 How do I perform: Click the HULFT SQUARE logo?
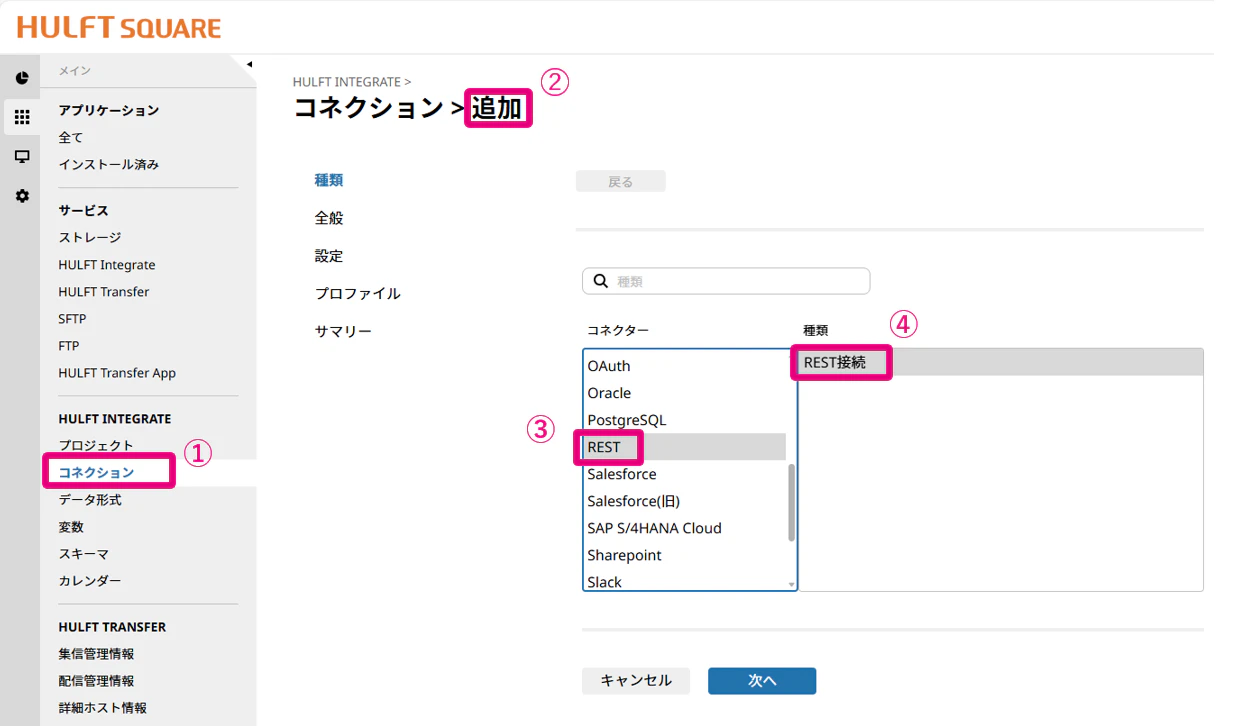[x=119, y=28]
